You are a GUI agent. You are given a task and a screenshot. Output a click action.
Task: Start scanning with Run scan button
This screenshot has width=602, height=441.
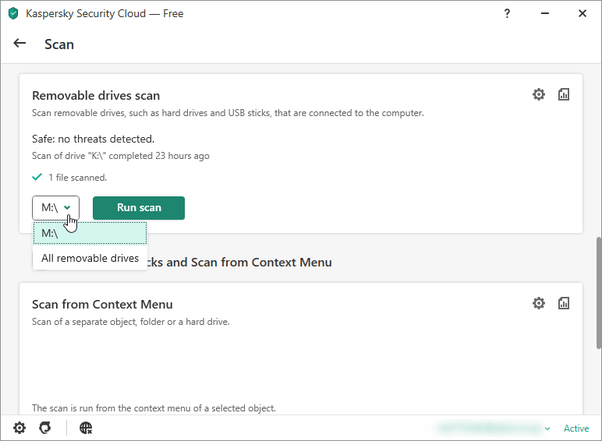point(139,208)
